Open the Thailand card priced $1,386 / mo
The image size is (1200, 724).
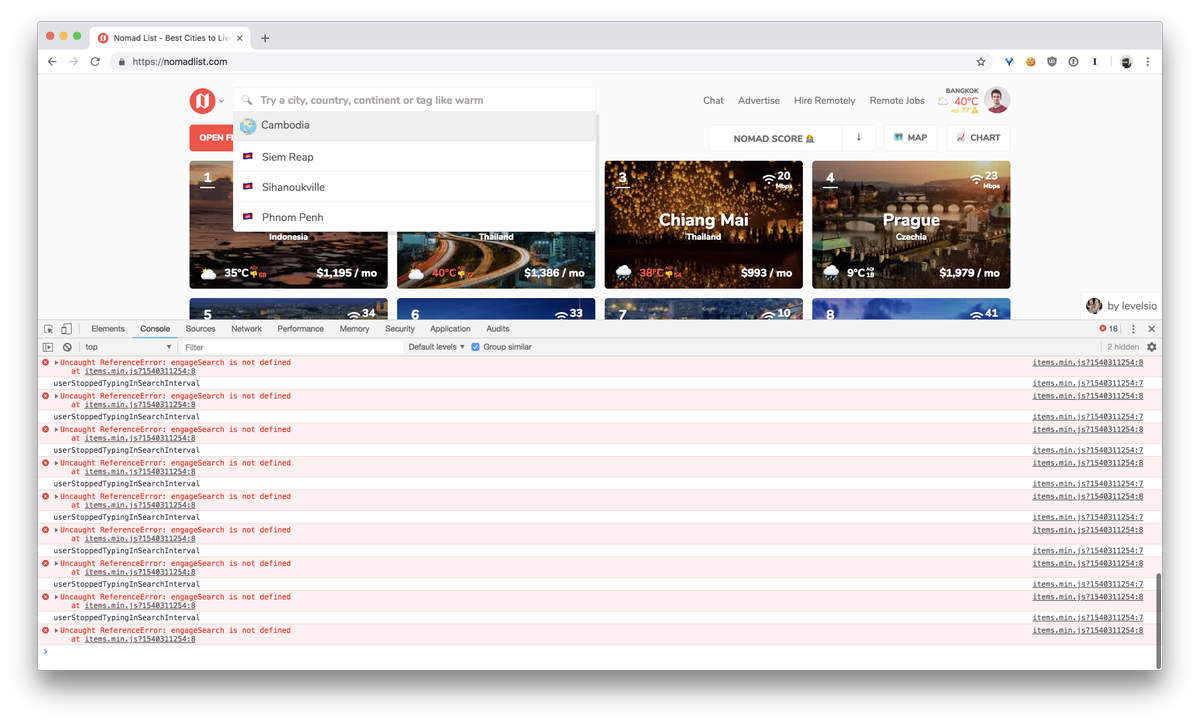[496, 260]
